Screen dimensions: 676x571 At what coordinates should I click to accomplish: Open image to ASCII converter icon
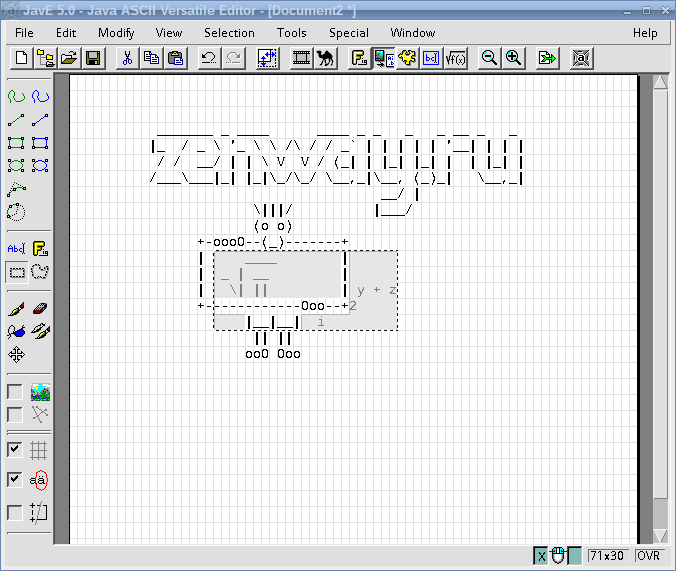[383, 58]
